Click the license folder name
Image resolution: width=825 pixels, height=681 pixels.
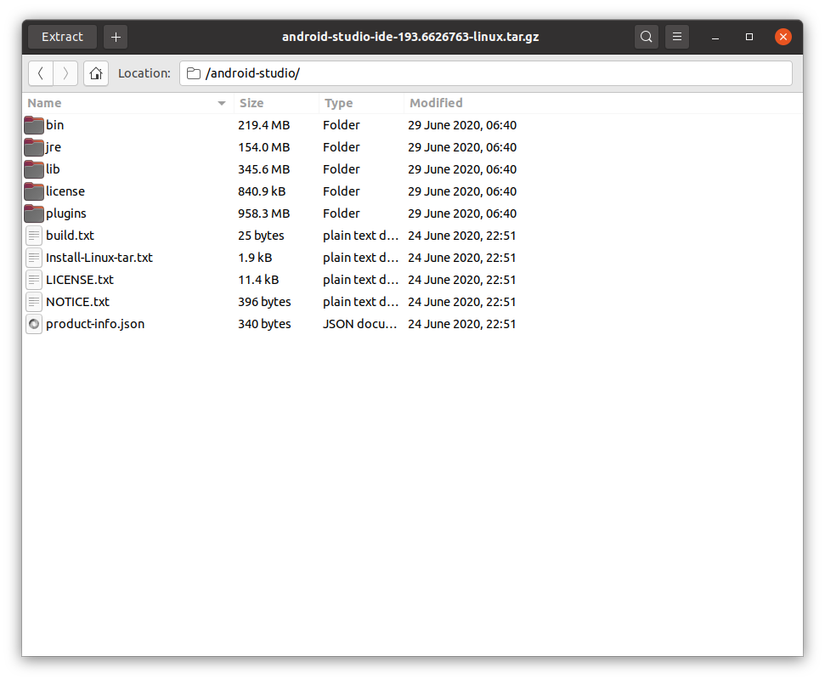[x=65, y=192]
